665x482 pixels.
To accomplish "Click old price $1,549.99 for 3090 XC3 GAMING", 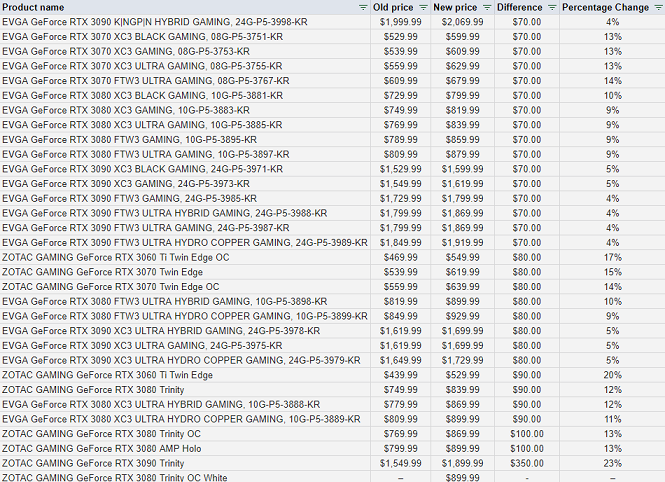I will click(400, 184).
